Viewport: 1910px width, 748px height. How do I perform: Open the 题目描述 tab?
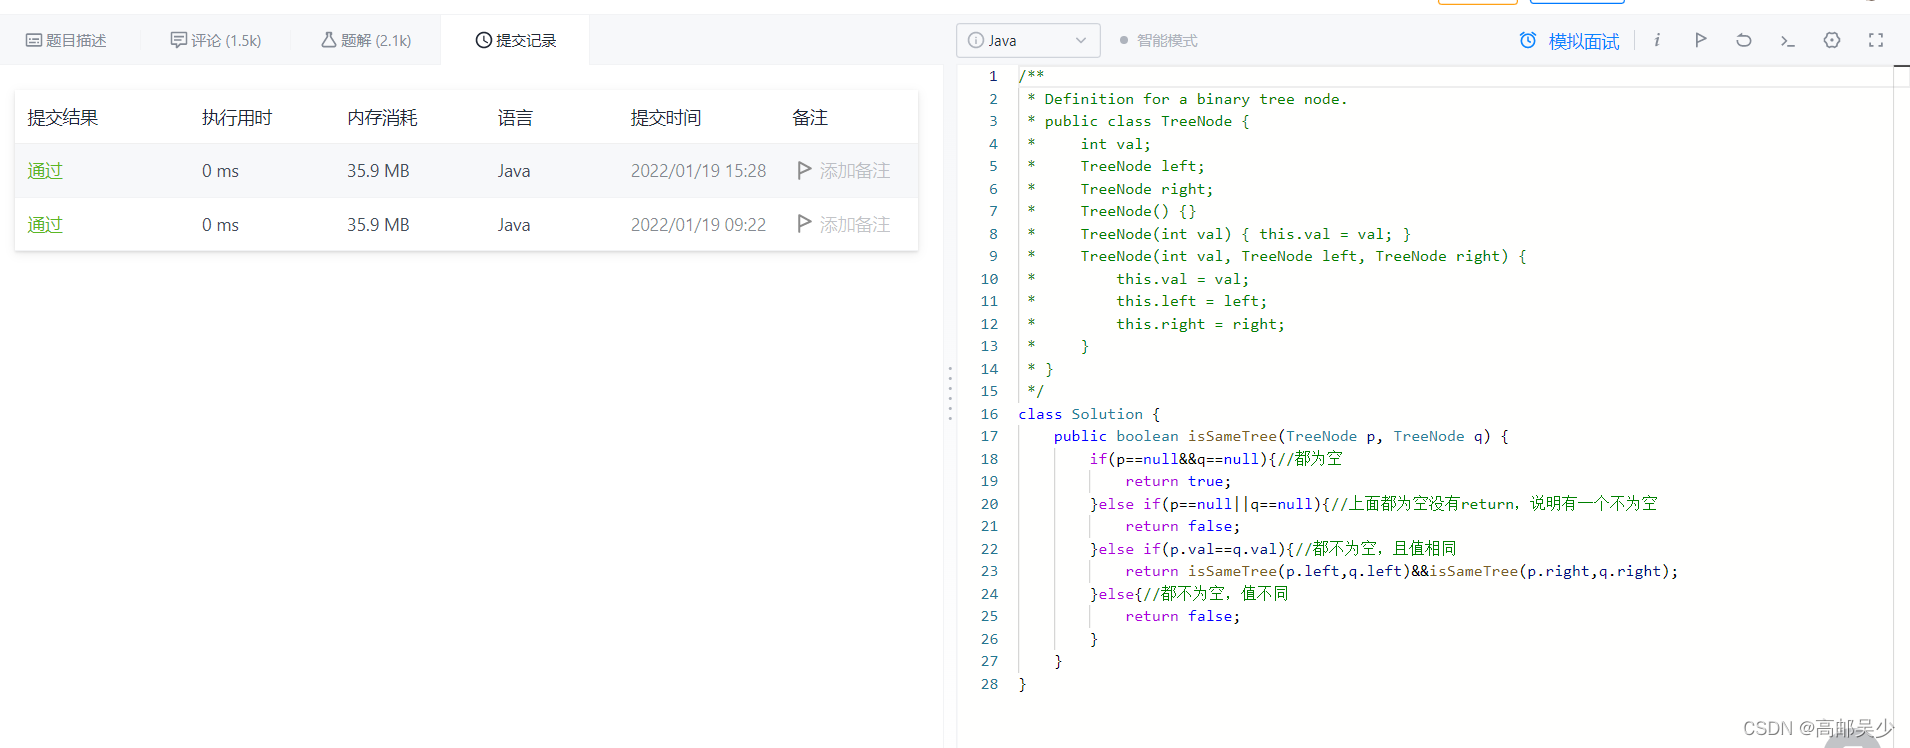tap(66, 40)
